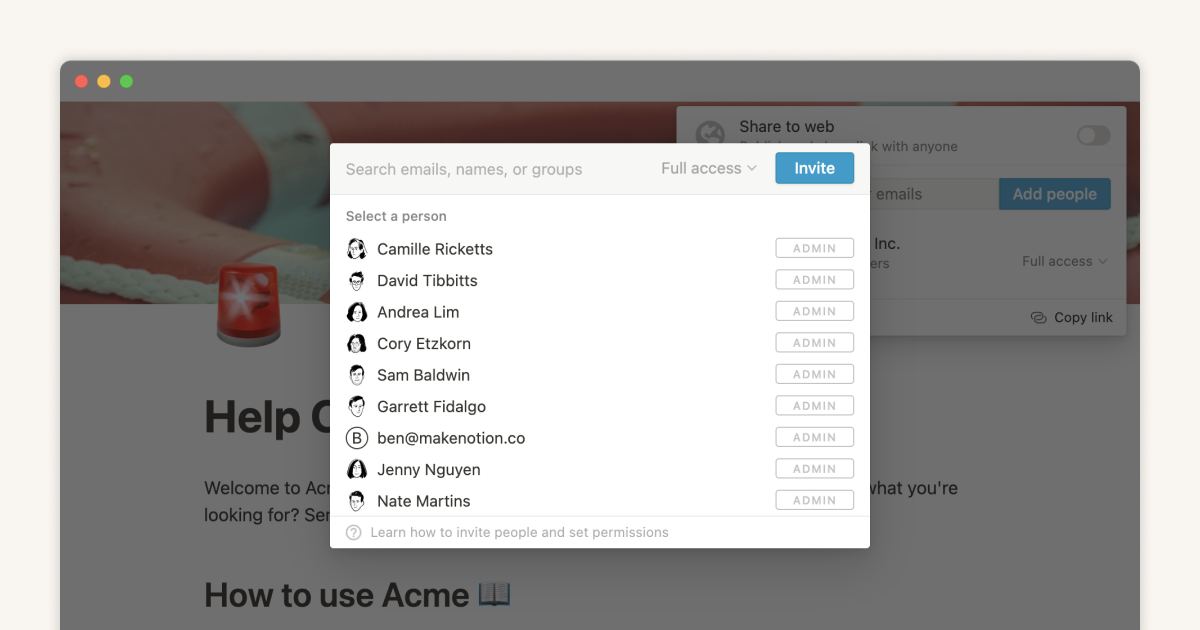Open the Full access dropdown beside Invite
This screenshot has height=630, width=1200.
pyautogui.click(x=708, y=168)
